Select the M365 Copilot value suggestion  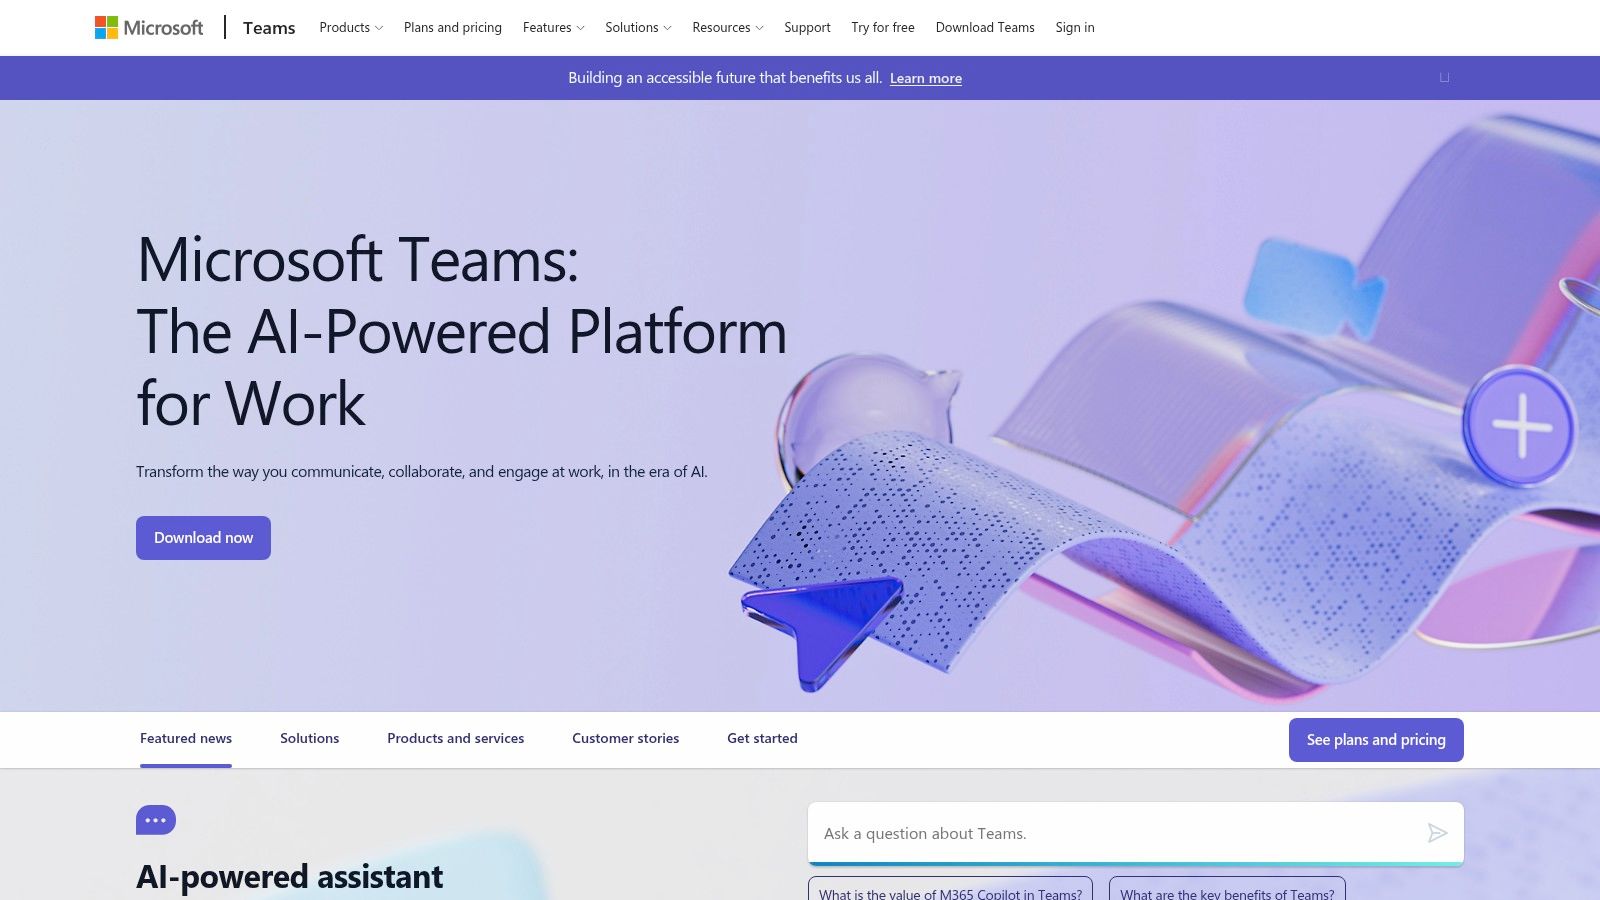[950, 889]
